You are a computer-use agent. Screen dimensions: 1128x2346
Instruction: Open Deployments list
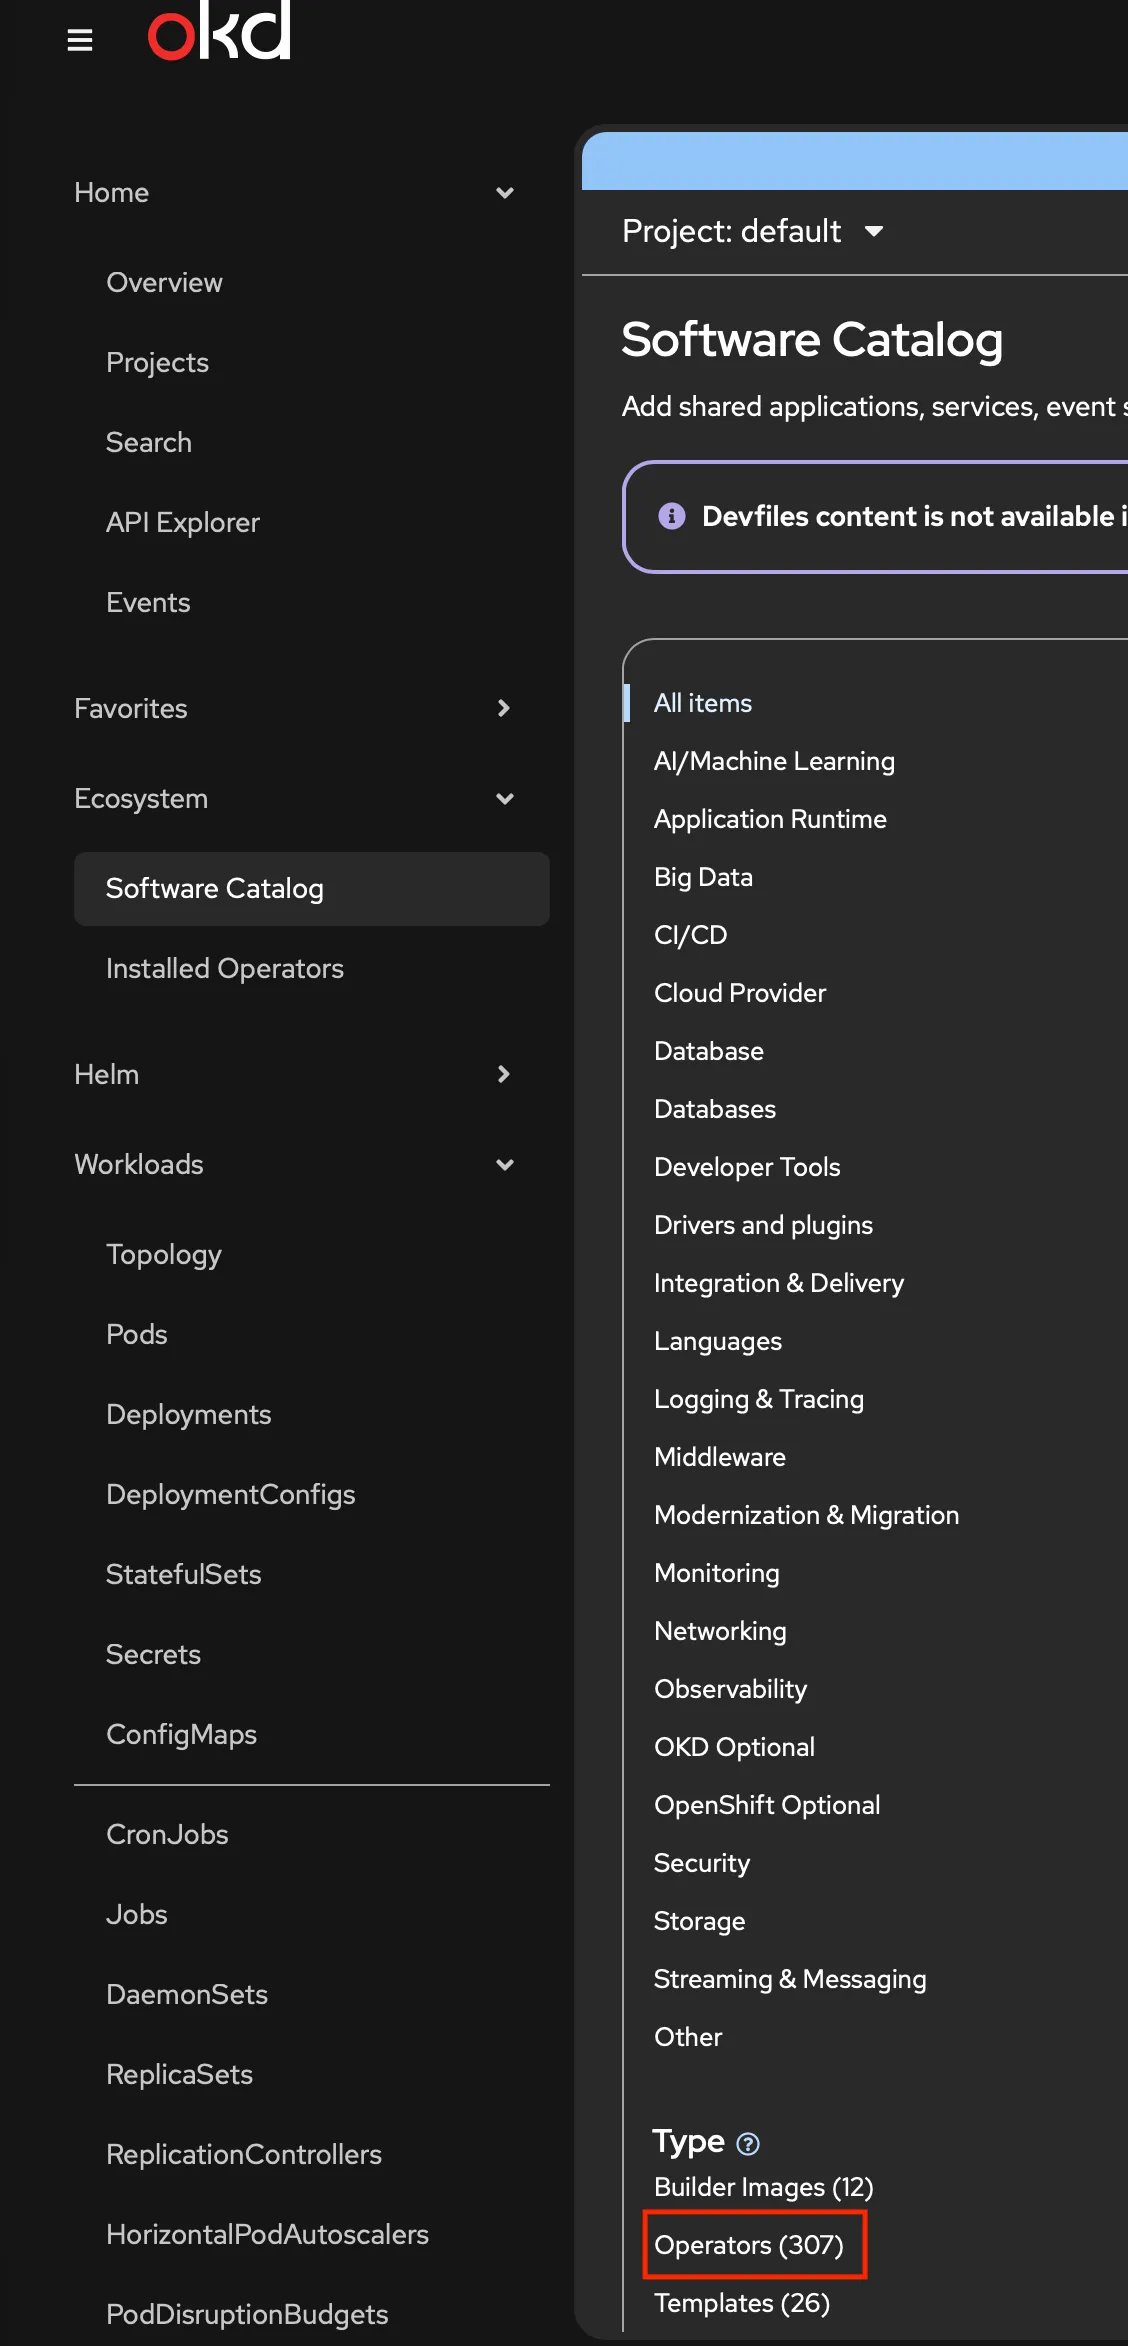tap(188, 1414)
